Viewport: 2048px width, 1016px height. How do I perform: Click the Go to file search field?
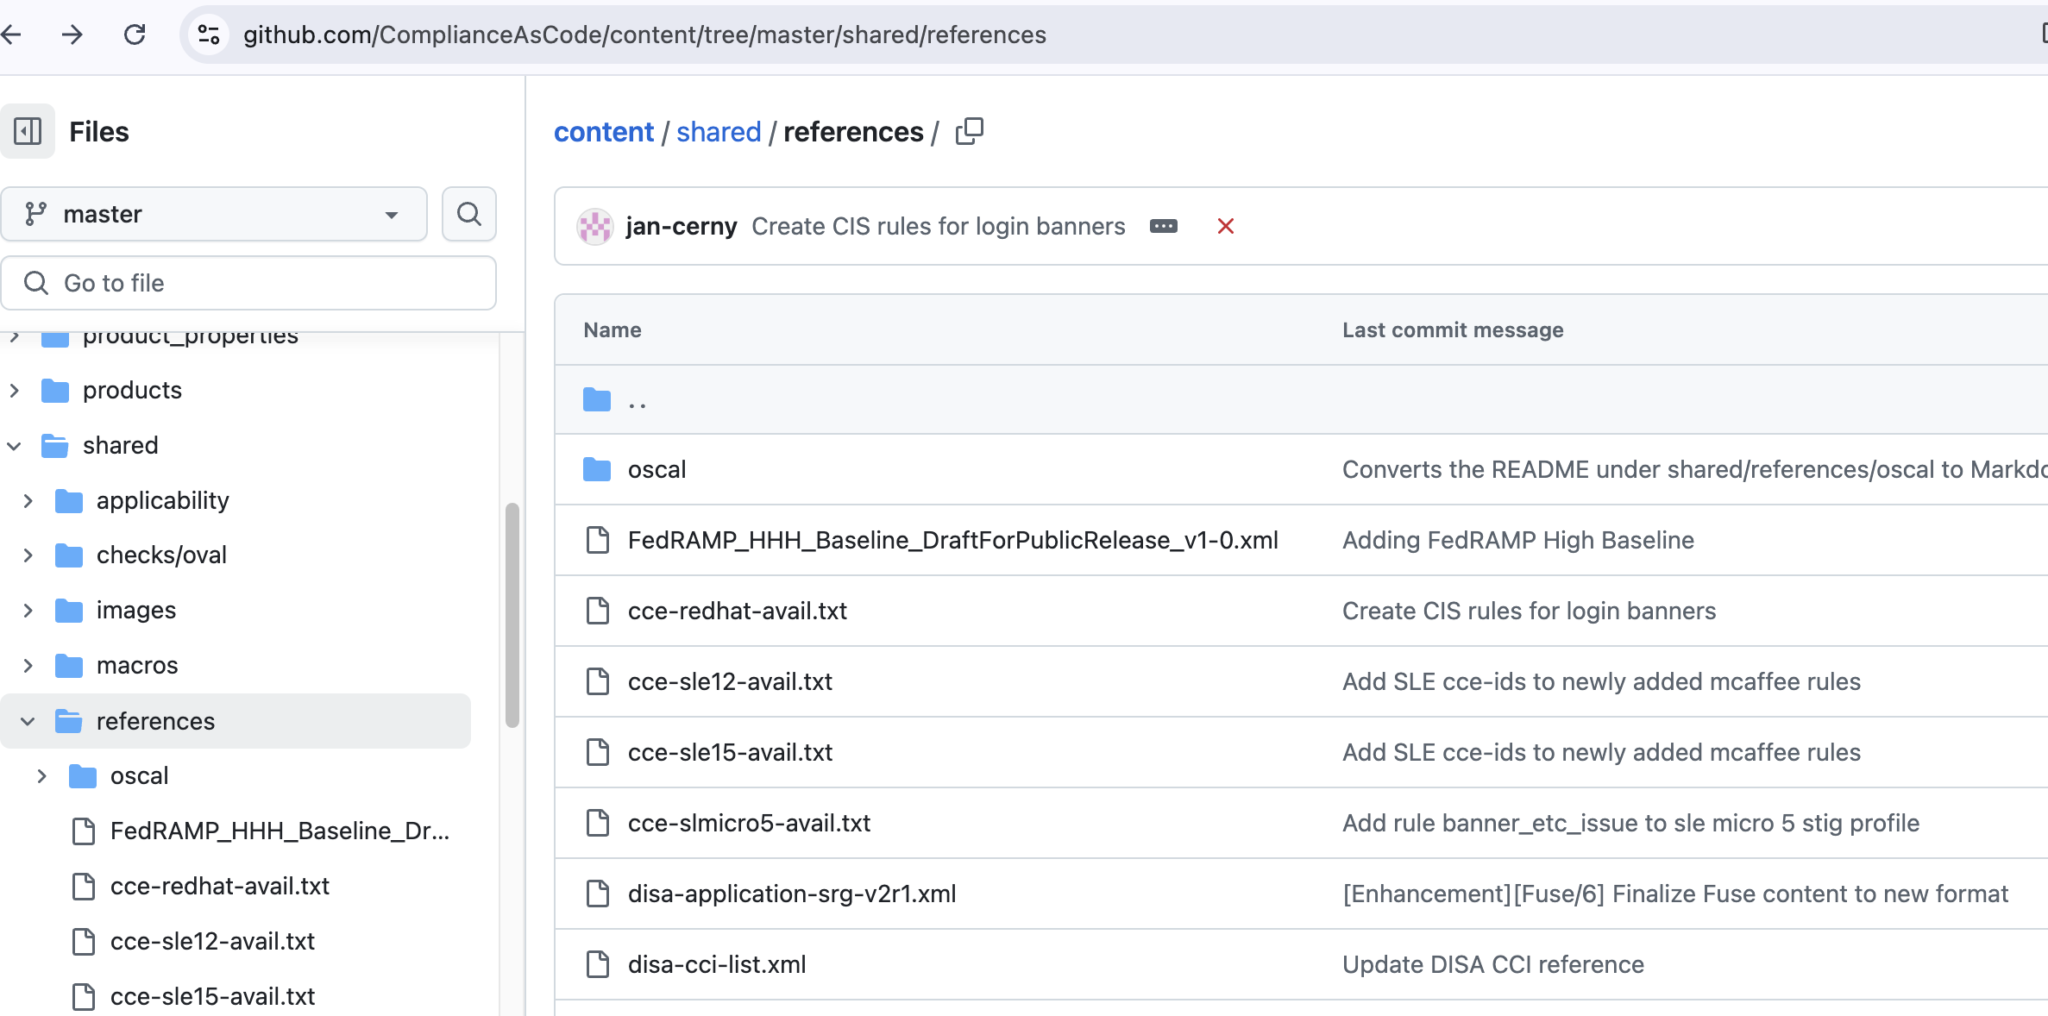(x=249, y=283)
